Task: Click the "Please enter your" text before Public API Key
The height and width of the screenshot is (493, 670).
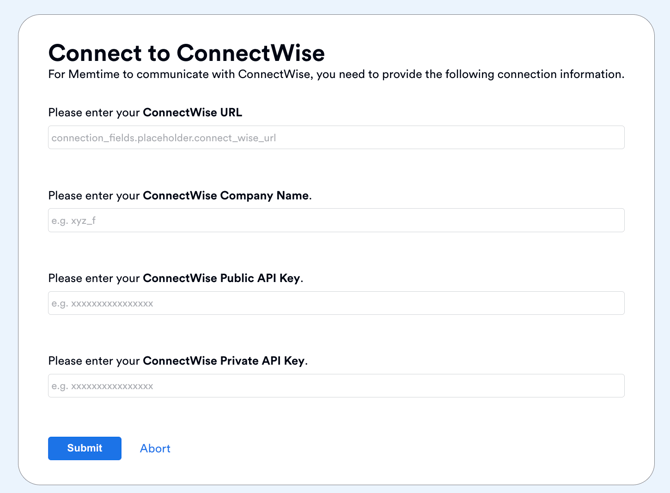Action: (94, 278)
